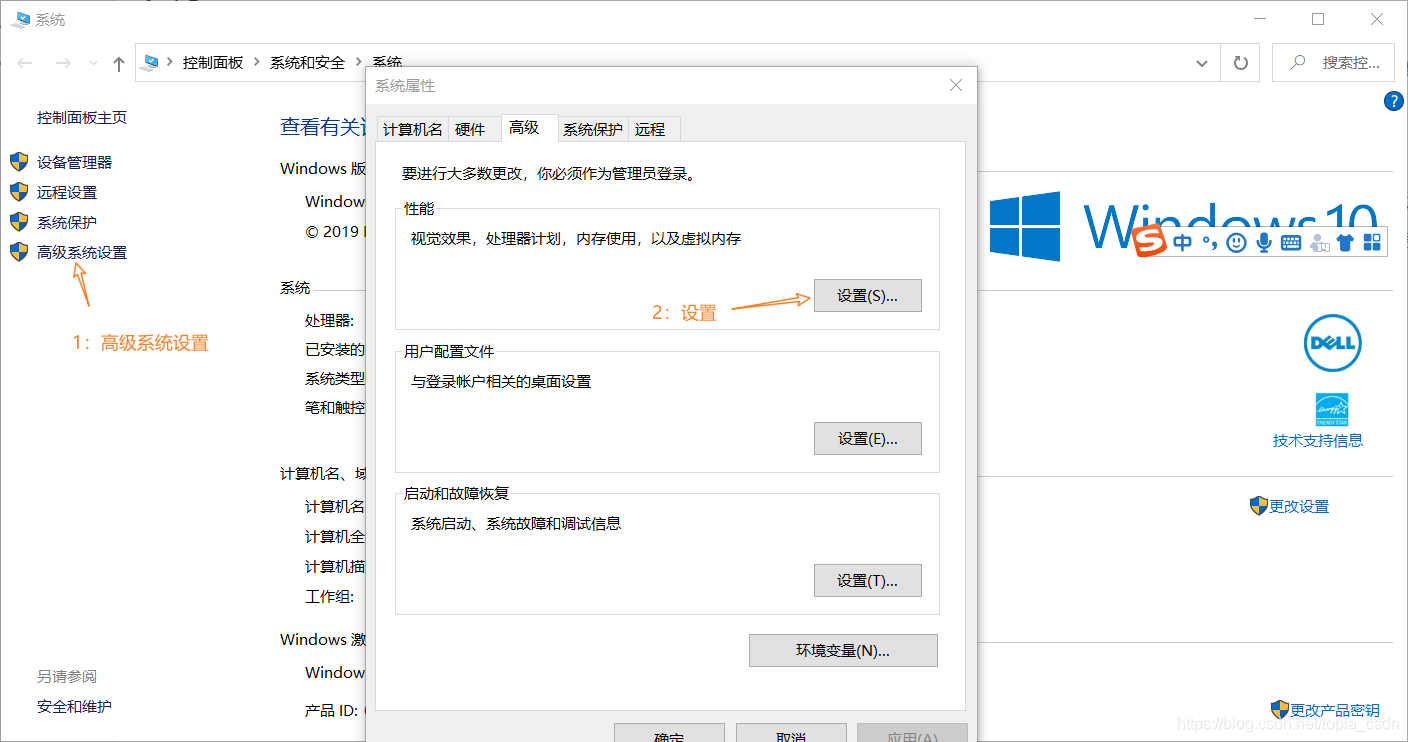Go to Control Panel Home (控制面板主页)
This screenshot has height=742, width=1408.
[82, 117]
